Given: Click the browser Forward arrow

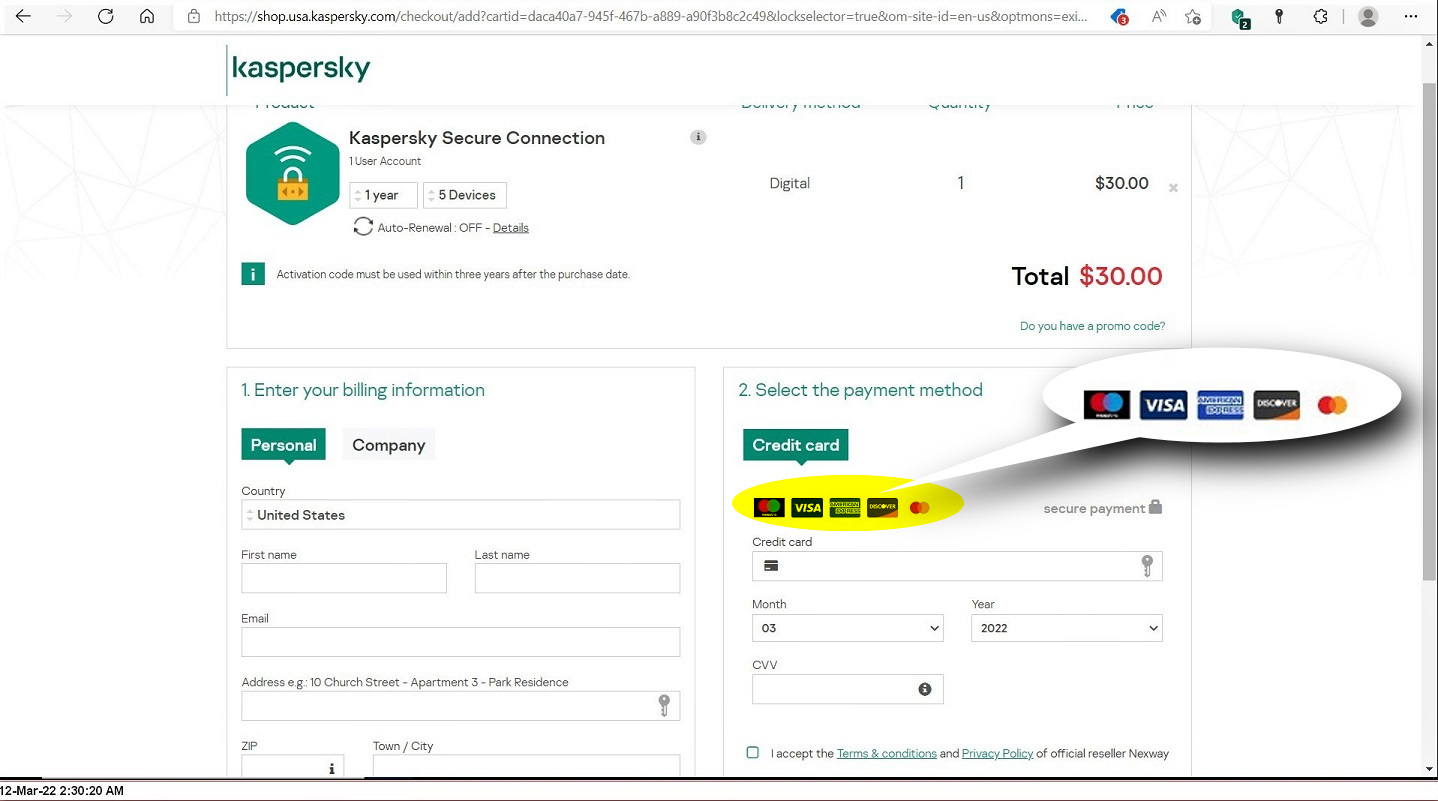Looking at the screenshot, I should click(x=64, y=16).
